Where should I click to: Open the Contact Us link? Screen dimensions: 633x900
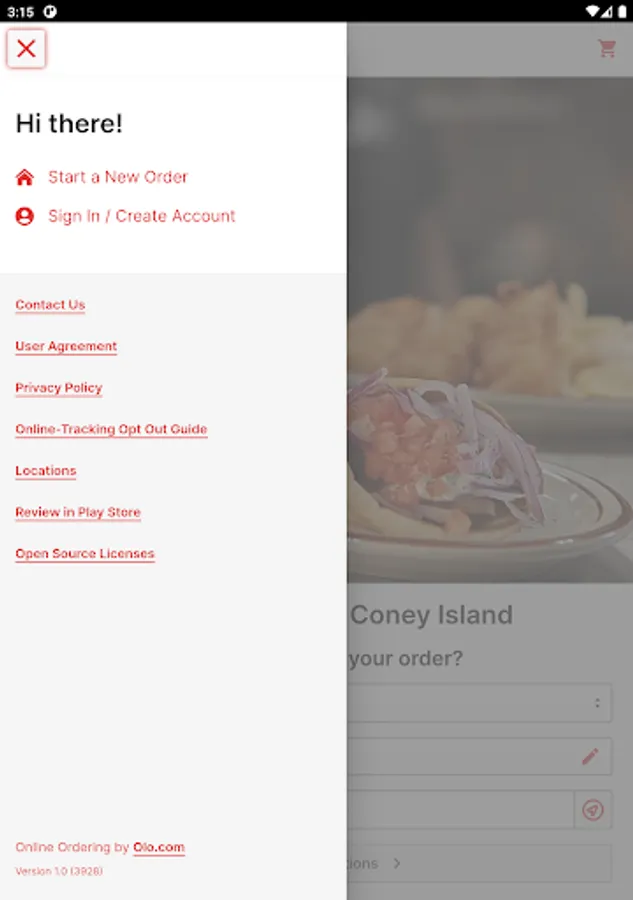click(51, 305)
